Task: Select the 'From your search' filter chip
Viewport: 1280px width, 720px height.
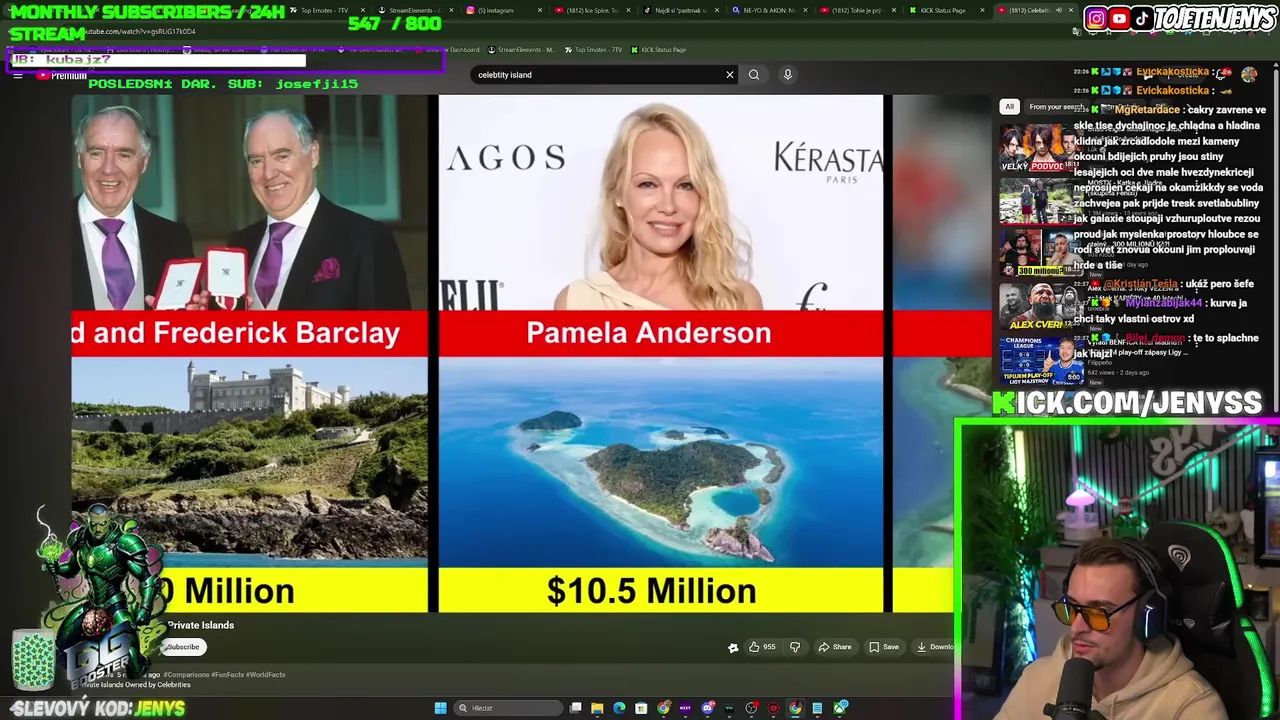Action: 1056,107
